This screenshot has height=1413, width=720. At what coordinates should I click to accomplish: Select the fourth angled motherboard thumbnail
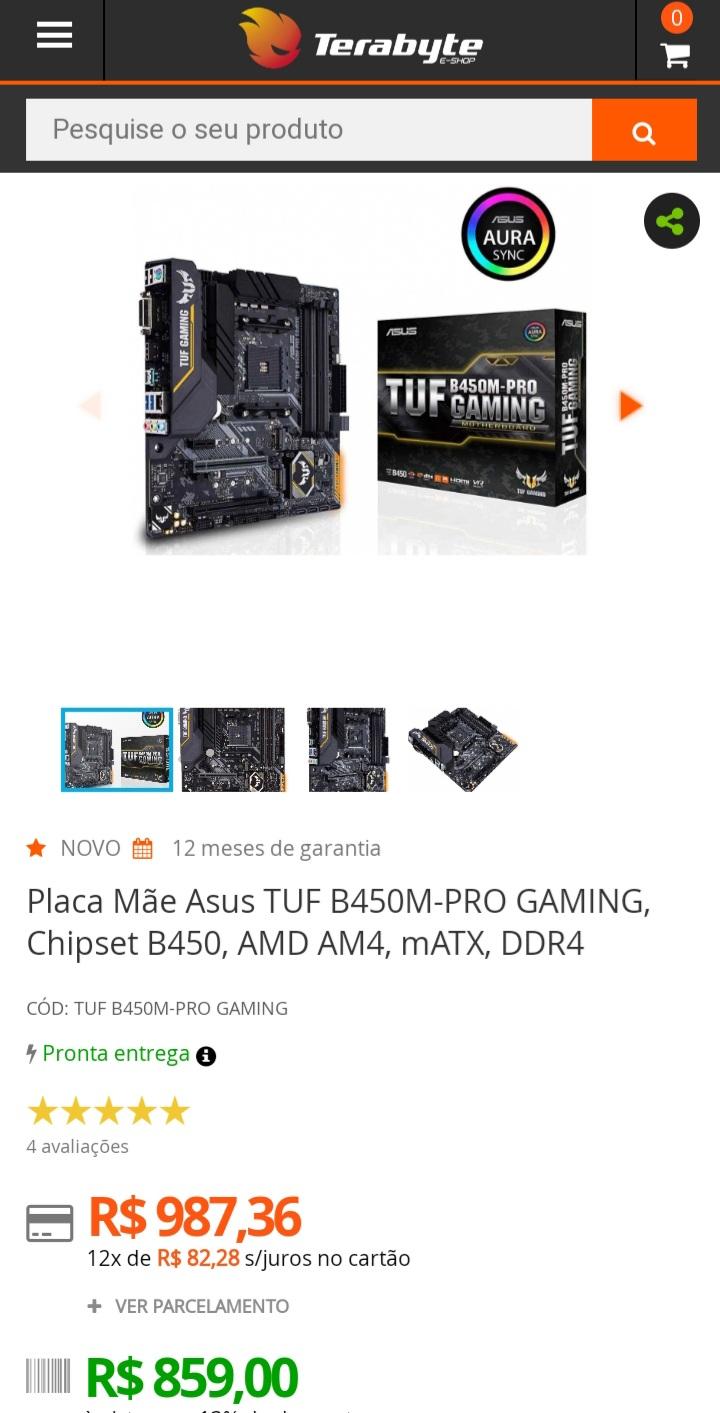coord(462,750)
